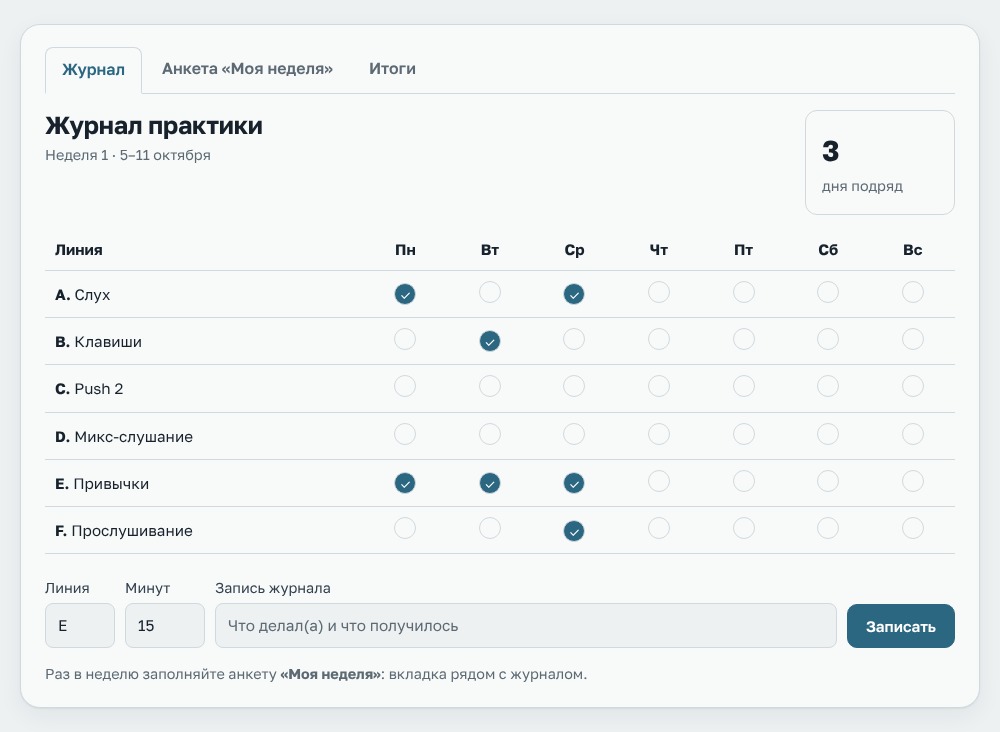Screen dimensions: 1000x732
Task: Click the Запись журнала text field
Action: click(x=526, y=626)
